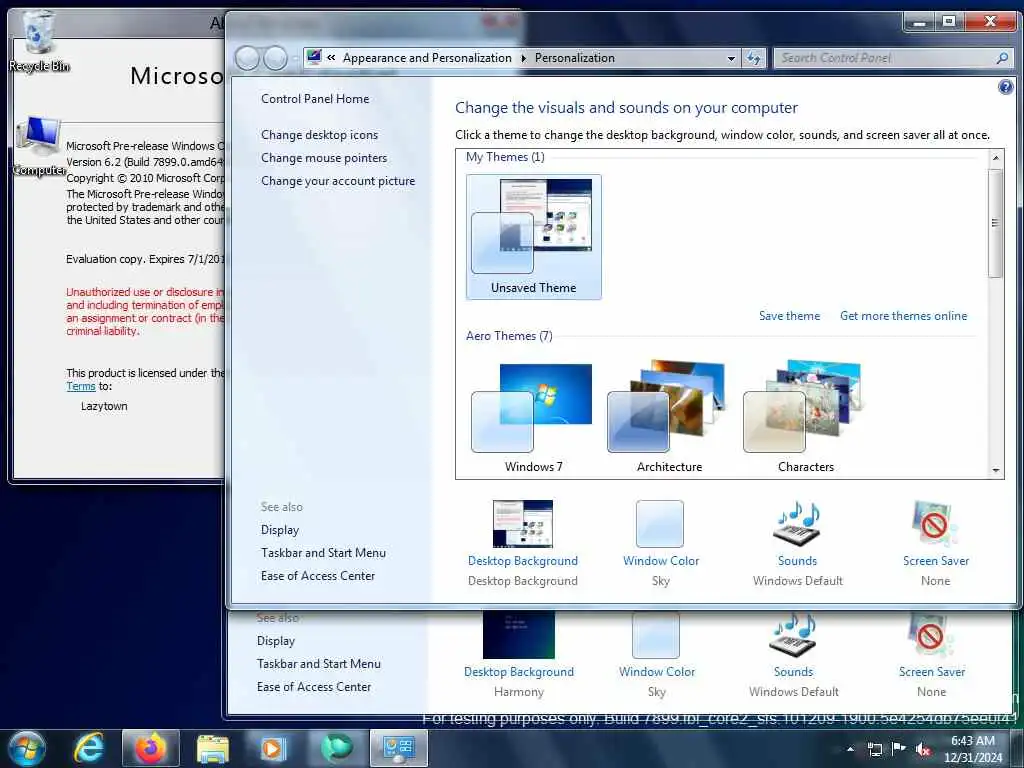The height and width of the screenshot is (768, 1024).
Task: Click the green messenger taskbar icon
Action: click(336, 748)
